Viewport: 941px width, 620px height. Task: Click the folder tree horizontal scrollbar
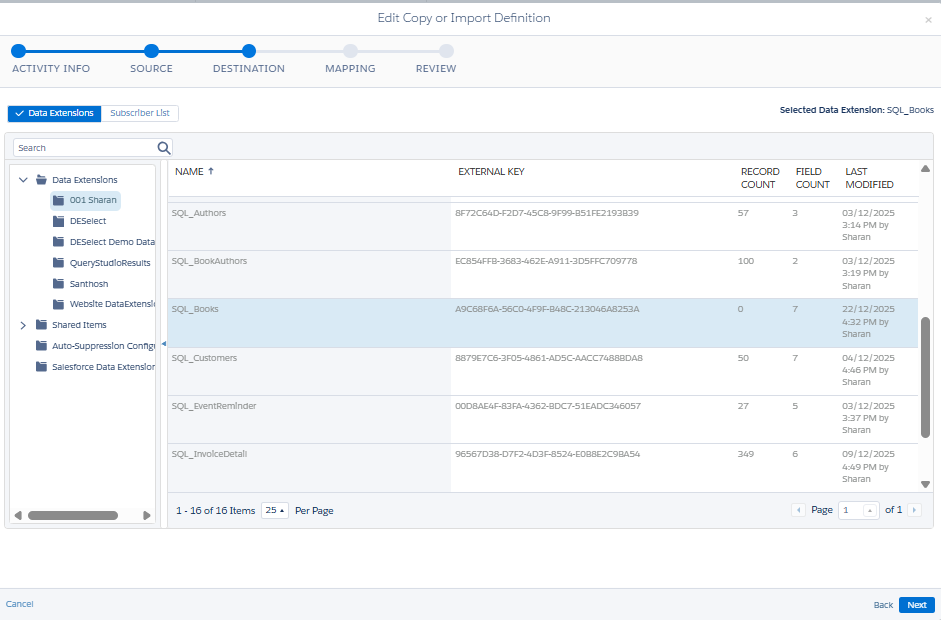click(x=72, y=516)
